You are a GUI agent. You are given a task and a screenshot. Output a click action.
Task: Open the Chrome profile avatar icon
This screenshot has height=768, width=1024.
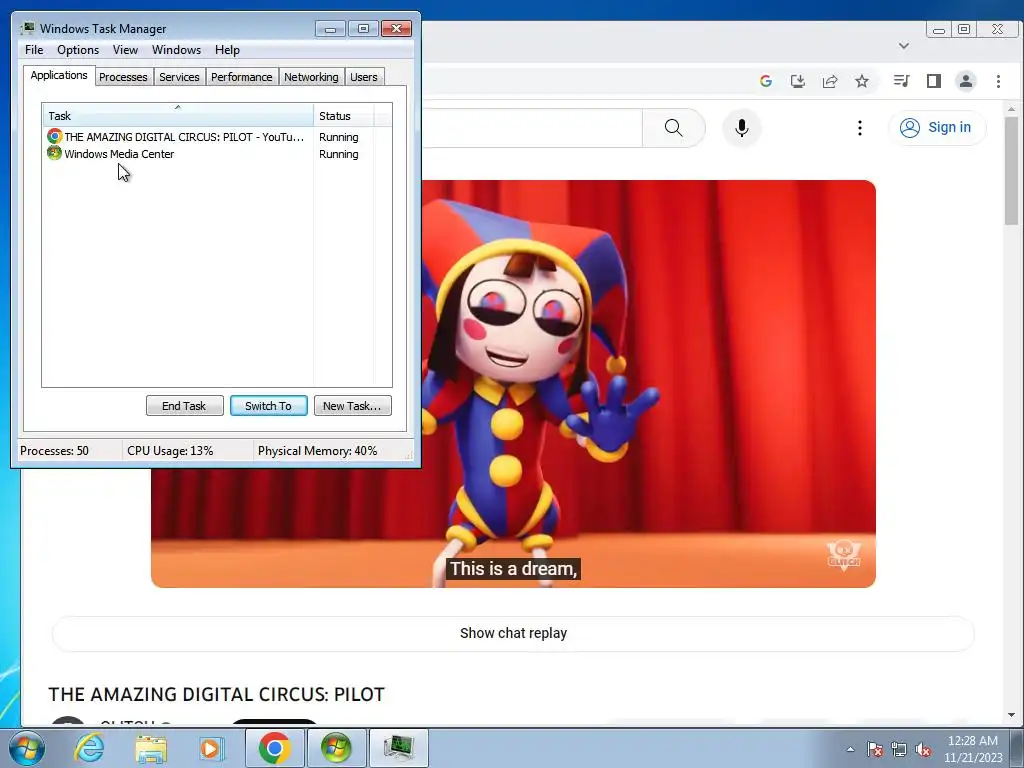point(966,81)
